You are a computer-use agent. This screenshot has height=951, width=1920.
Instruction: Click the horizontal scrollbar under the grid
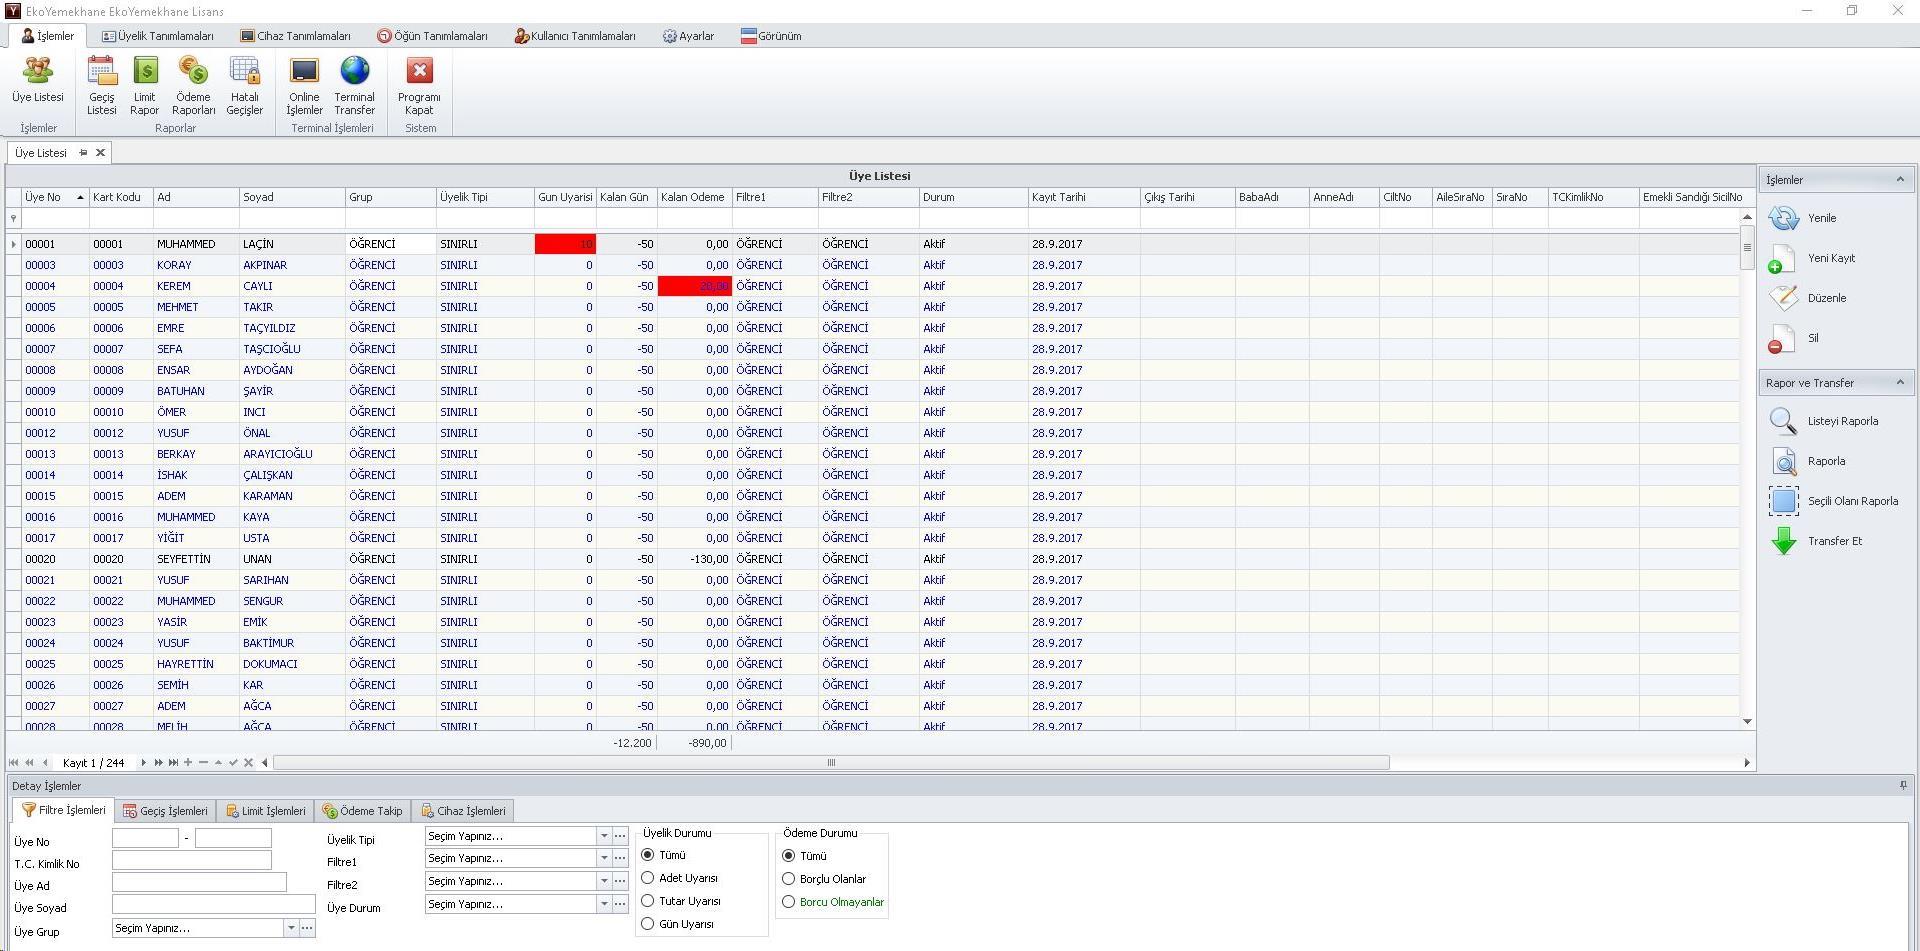[830, 763]
